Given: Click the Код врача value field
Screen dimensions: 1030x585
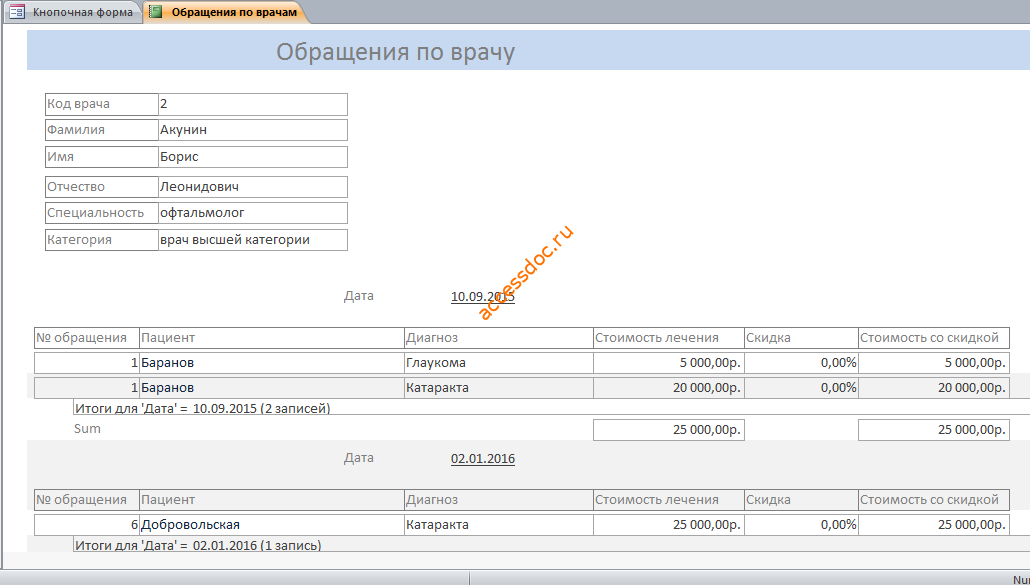Looking at the screenshot, I should point(253,104).
